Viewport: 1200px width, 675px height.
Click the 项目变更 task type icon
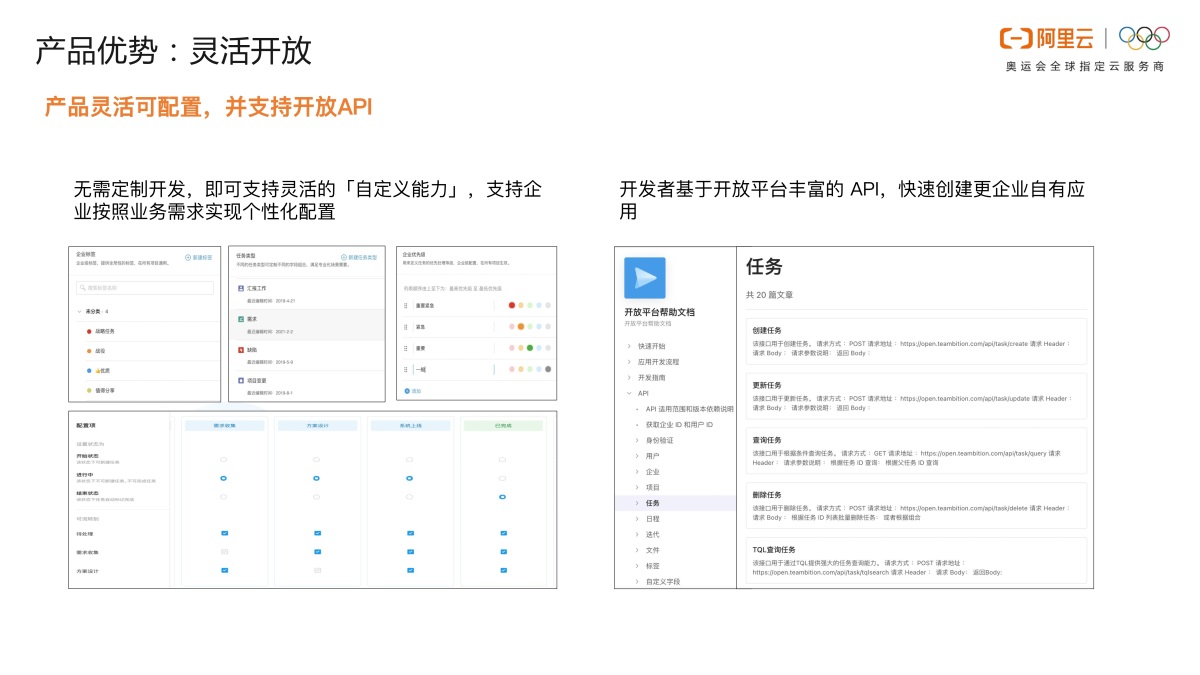coord(241,380)
